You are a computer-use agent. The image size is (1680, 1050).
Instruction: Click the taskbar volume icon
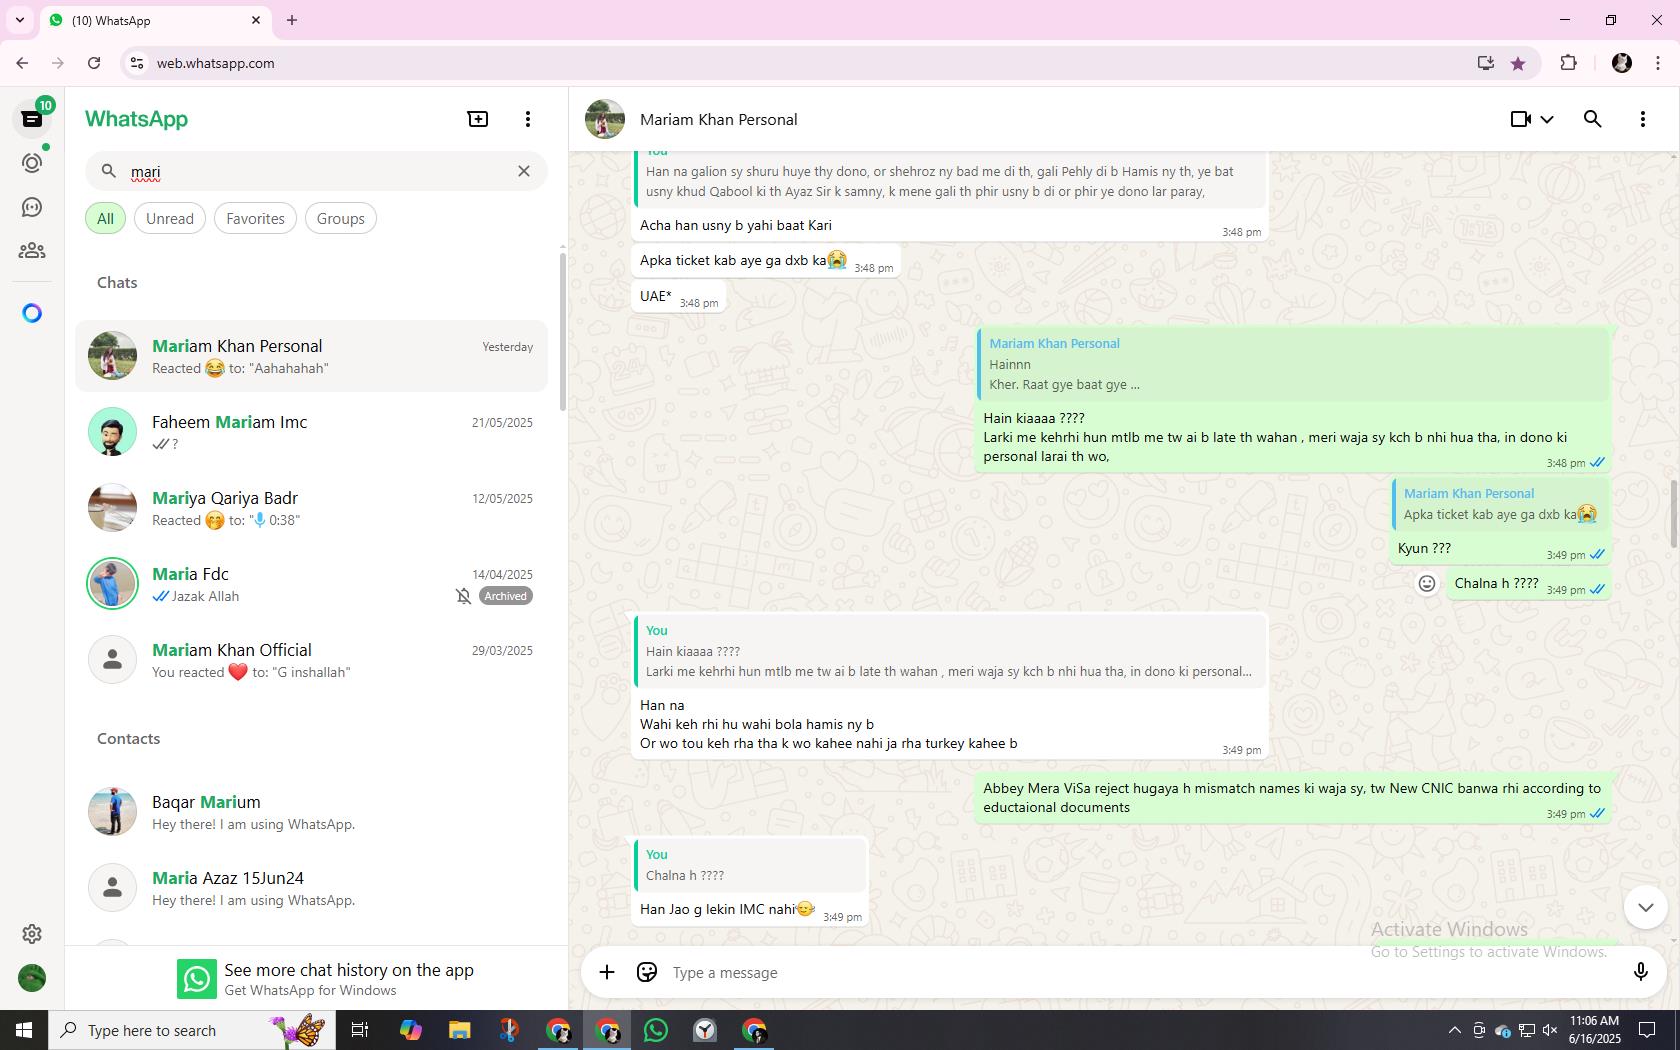1550,1030
